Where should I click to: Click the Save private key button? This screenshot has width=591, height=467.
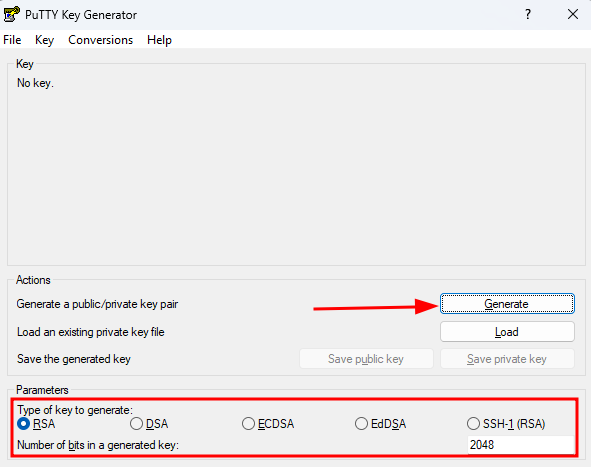click(x=507, y=359)
